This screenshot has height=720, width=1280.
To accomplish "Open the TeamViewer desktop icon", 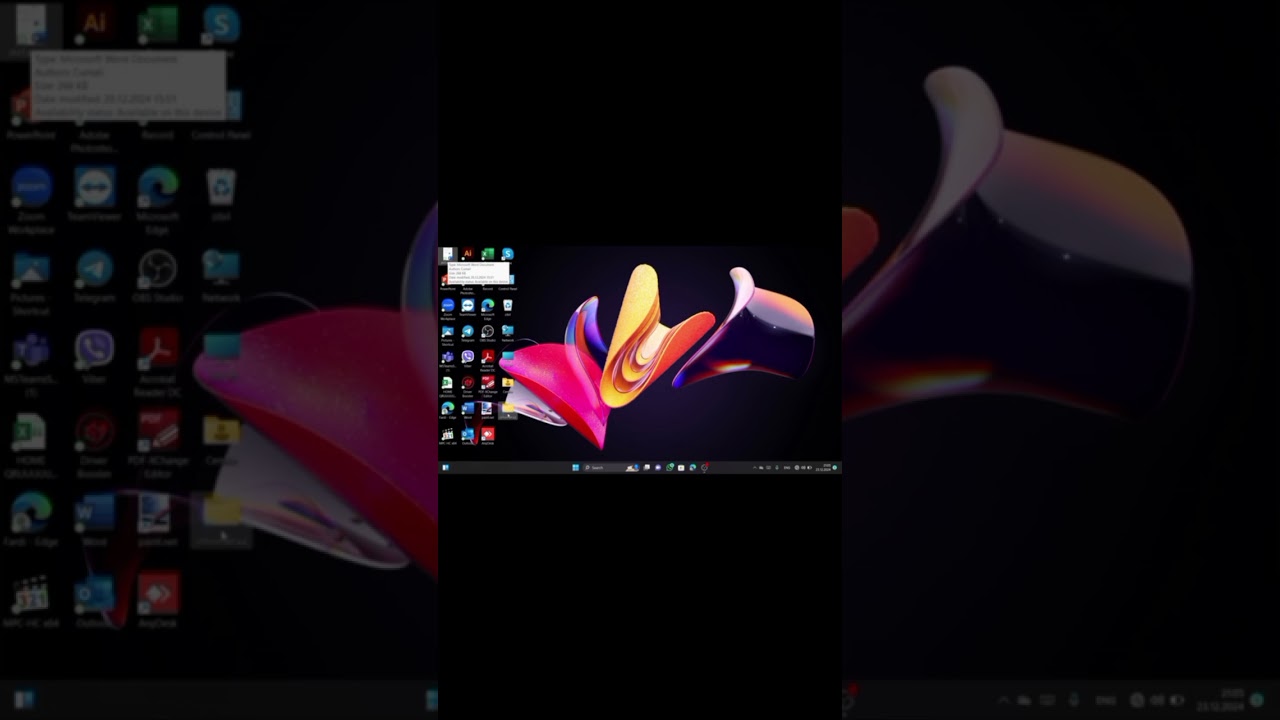I will click(x=468, y=305).
